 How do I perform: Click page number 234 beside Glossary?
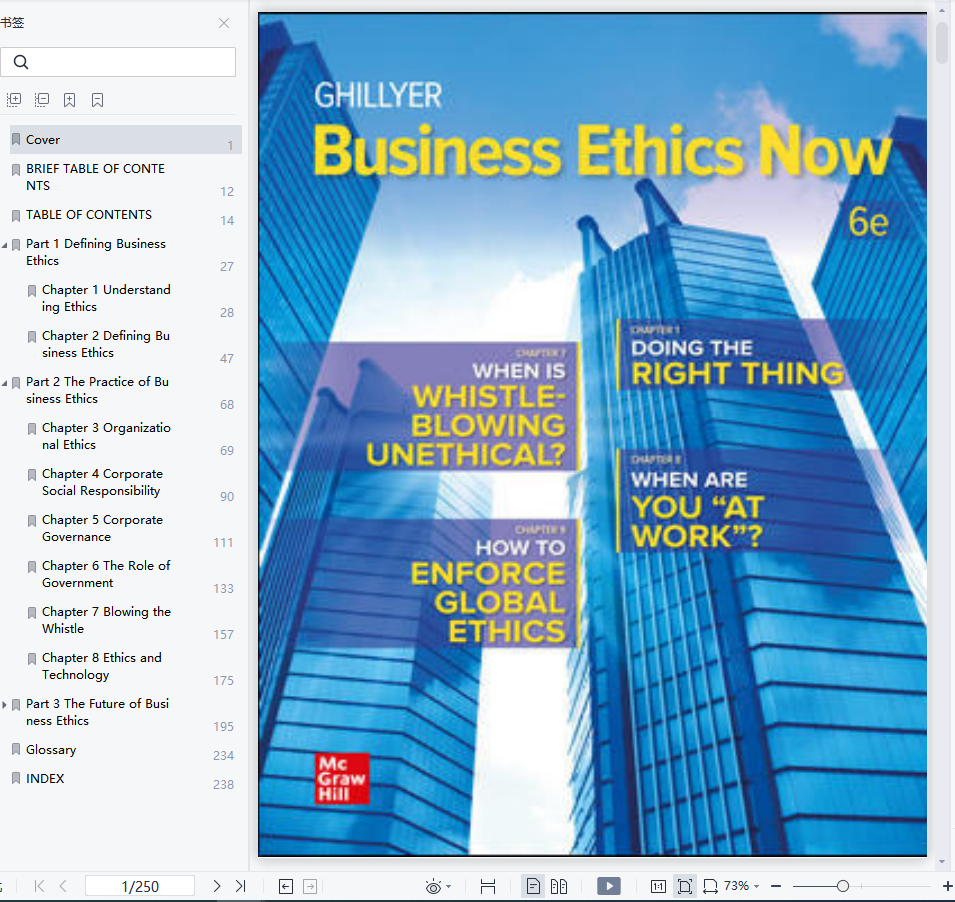pos(224,756)
